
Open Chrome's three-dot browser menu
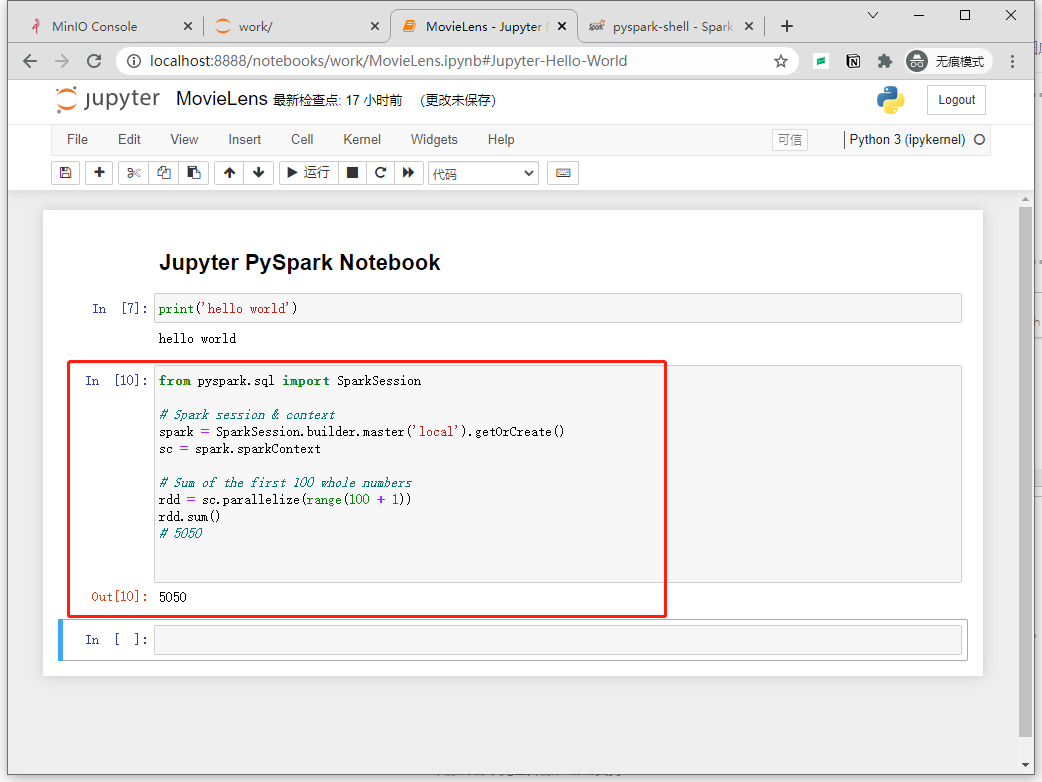click(1013, 60)
